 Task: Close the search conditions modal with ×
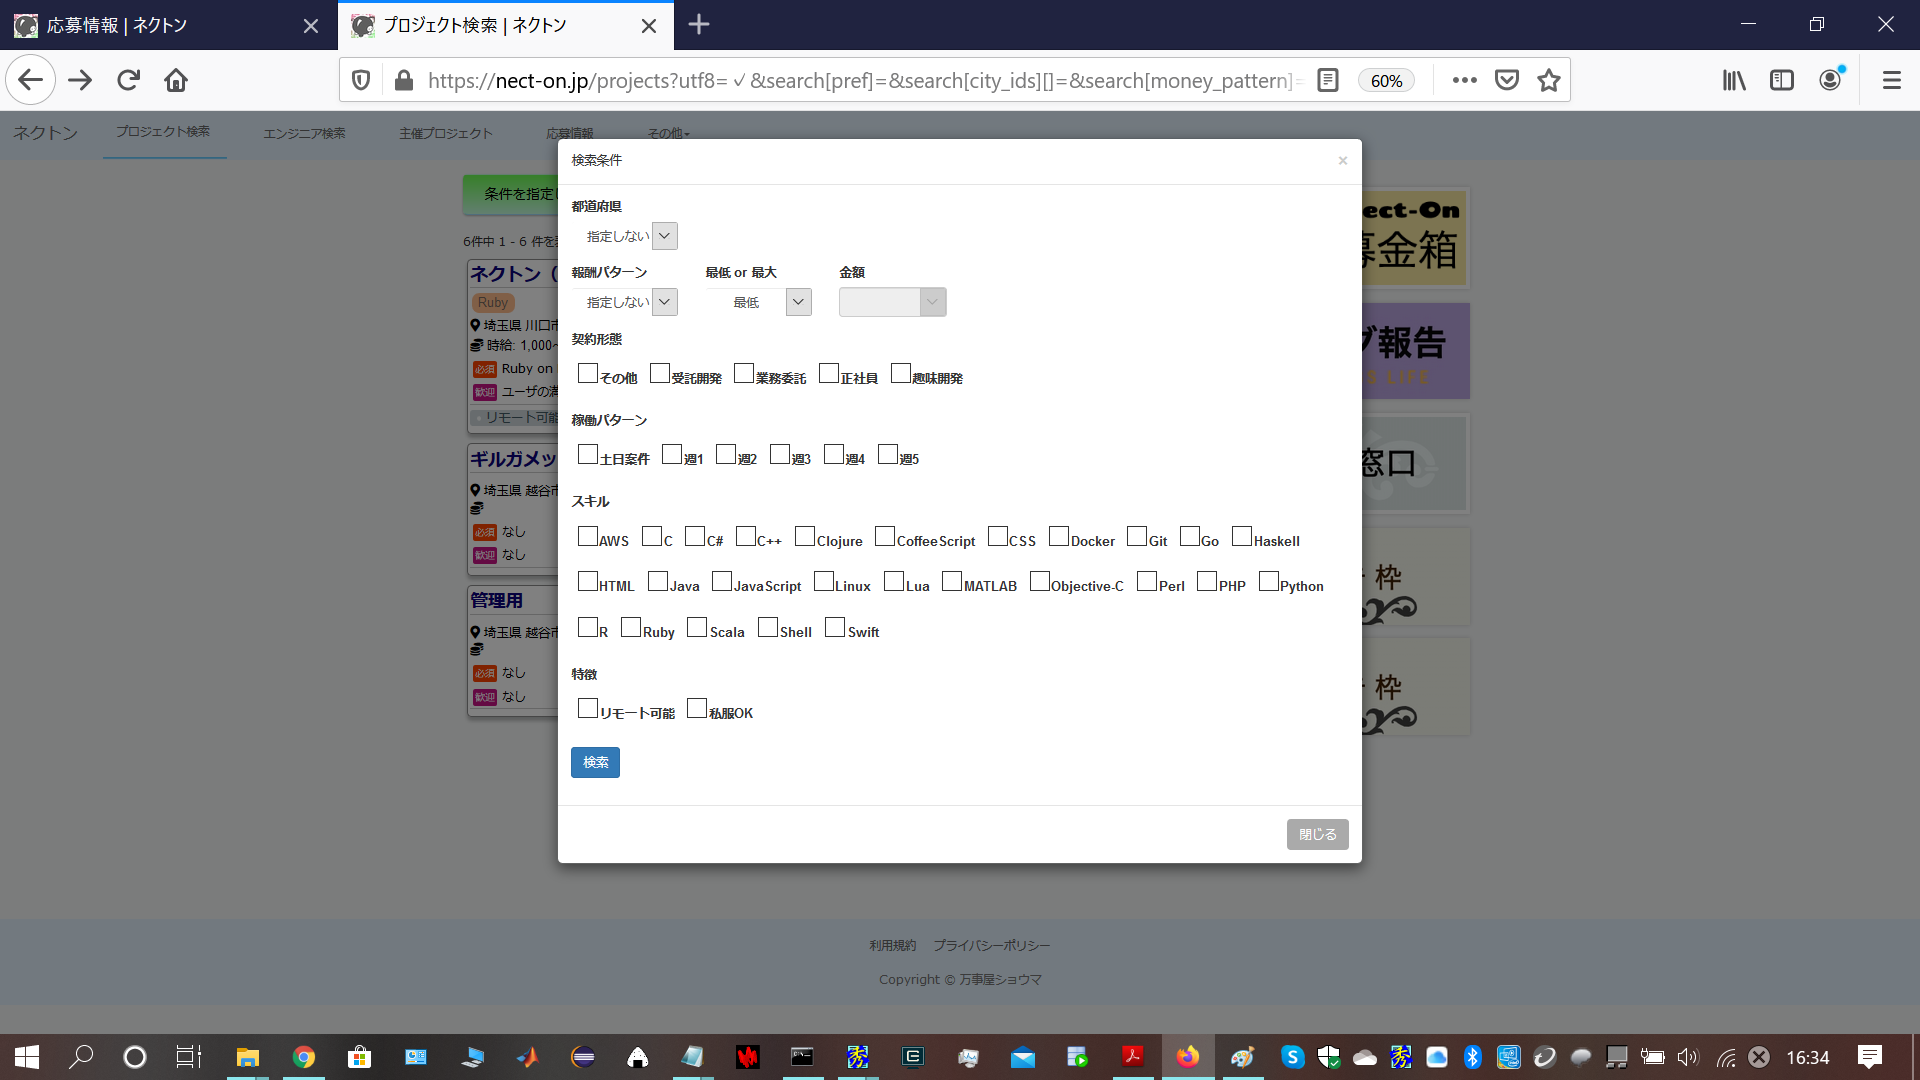tap(1343, 161)
